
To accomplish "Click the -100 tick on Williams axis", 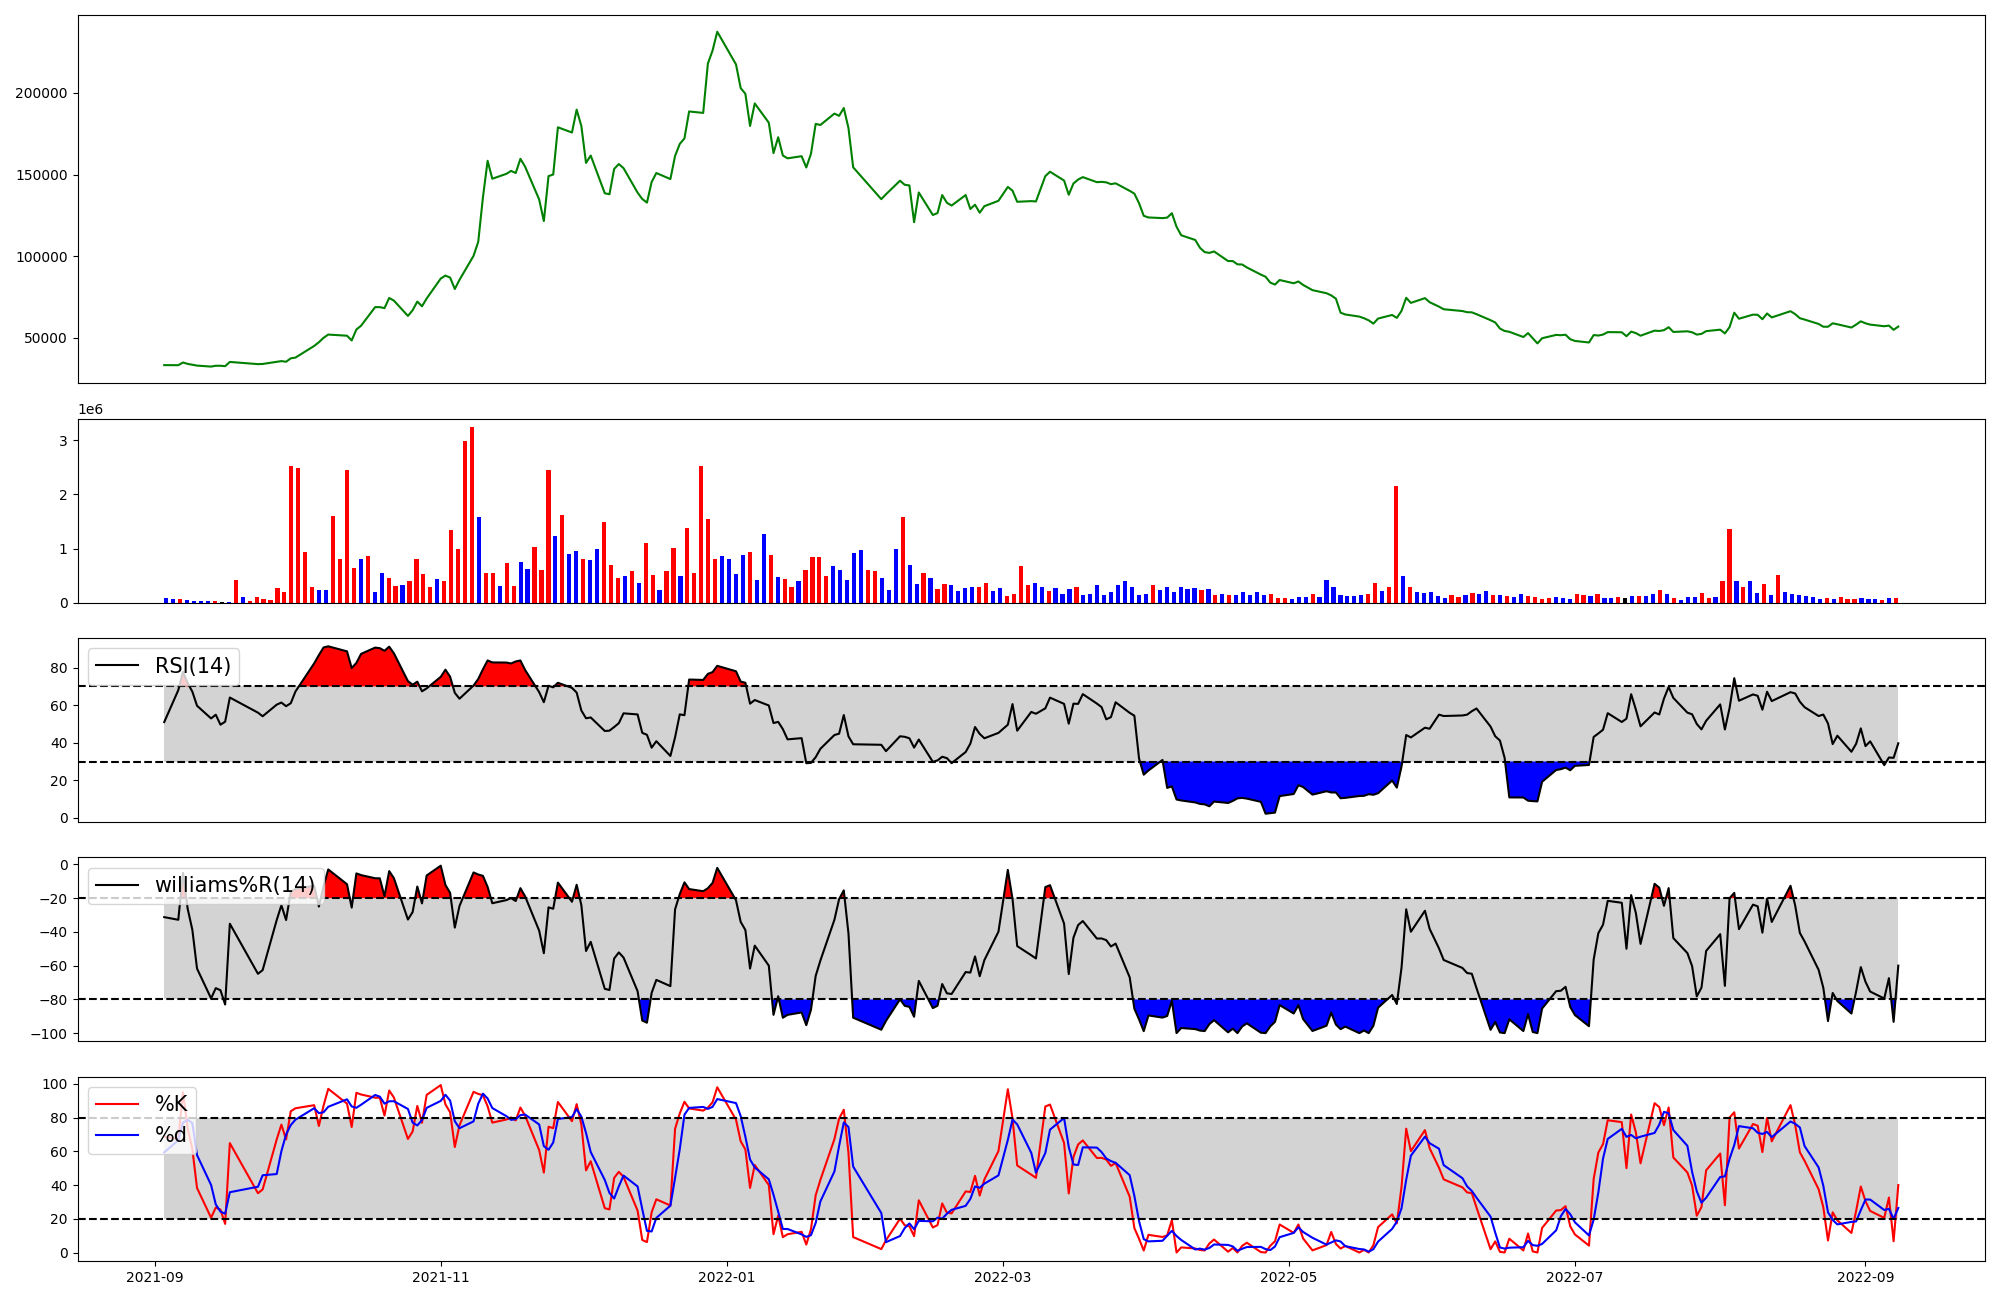I will click(49, 1034).
